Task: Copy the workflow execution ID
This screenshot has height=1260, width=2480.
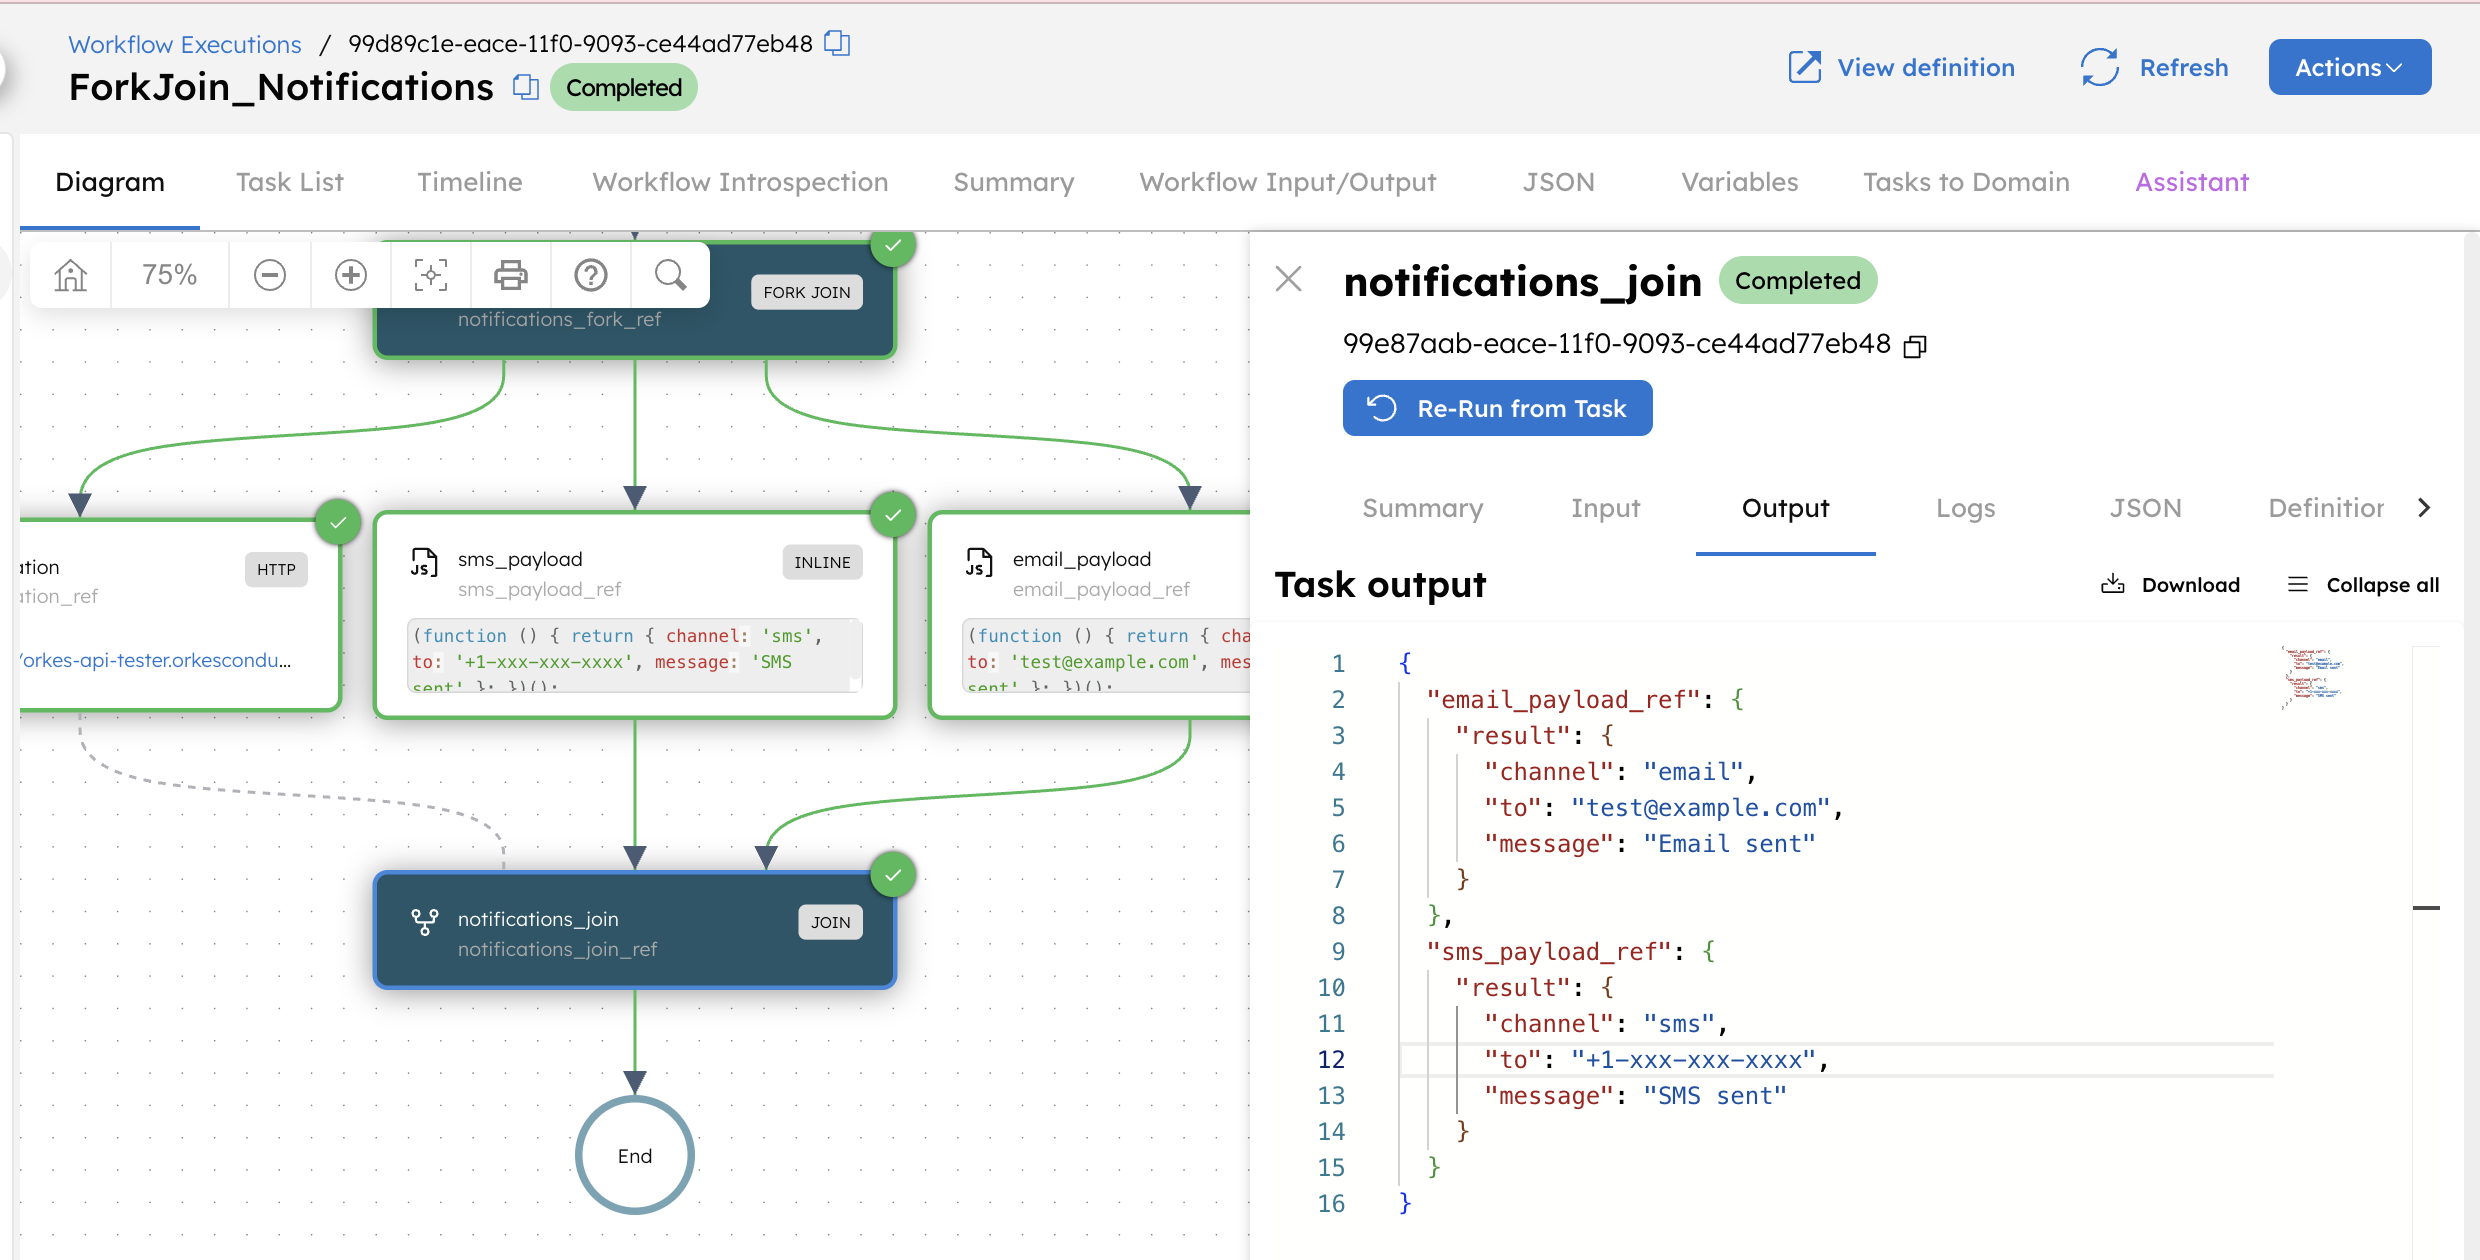Action: click(836, 43)
